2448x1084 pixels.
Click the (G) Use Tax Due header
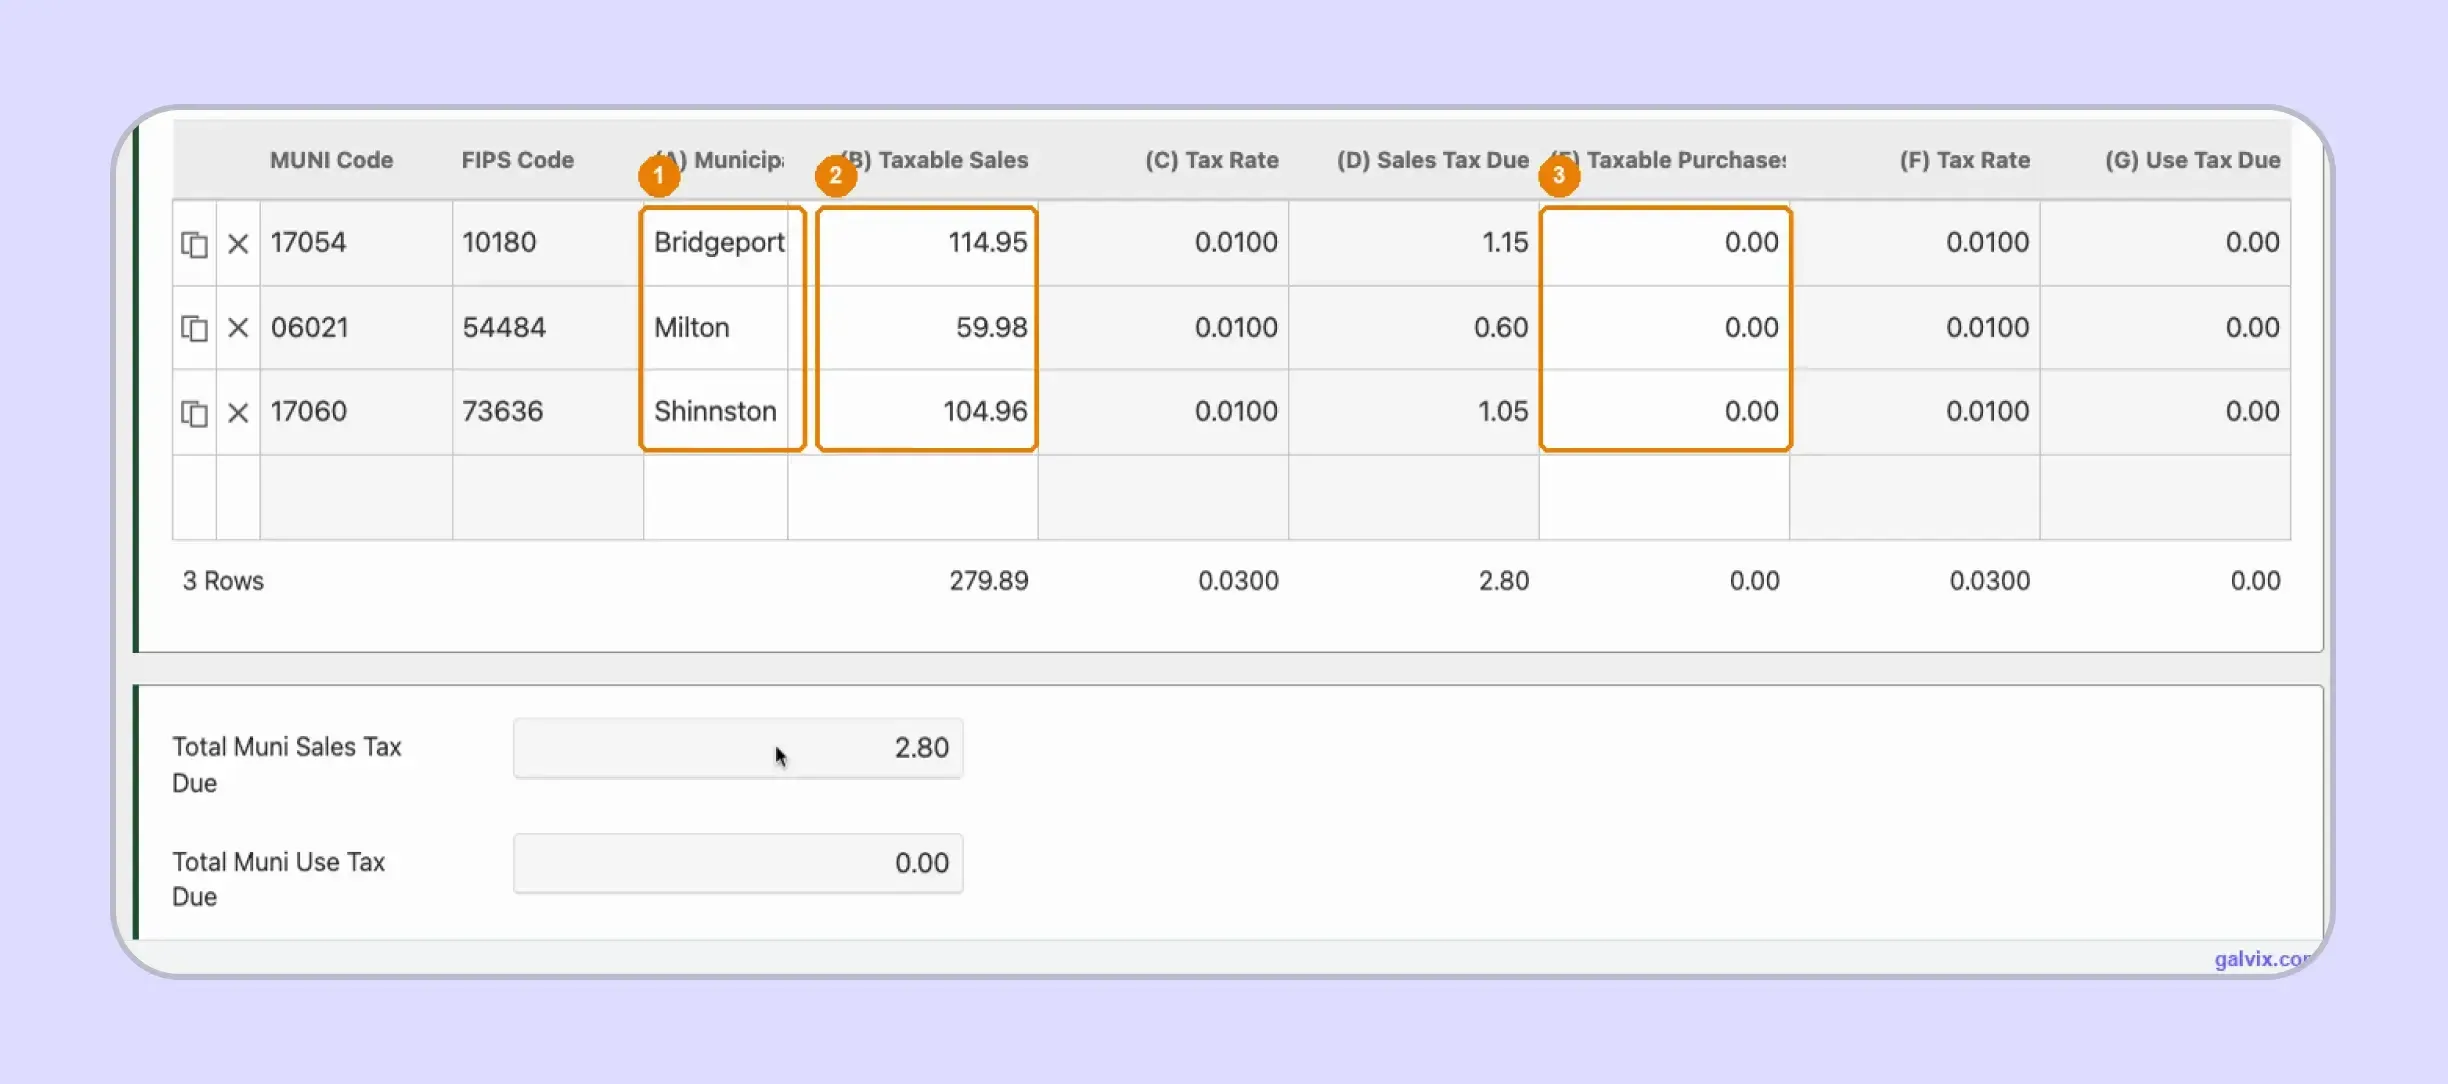[2192, 160]
